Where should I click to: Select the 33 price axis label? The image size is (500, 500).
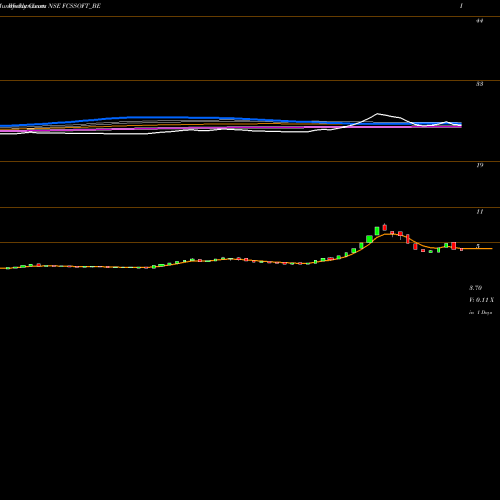pyautogui.click(x=479, y=84)
